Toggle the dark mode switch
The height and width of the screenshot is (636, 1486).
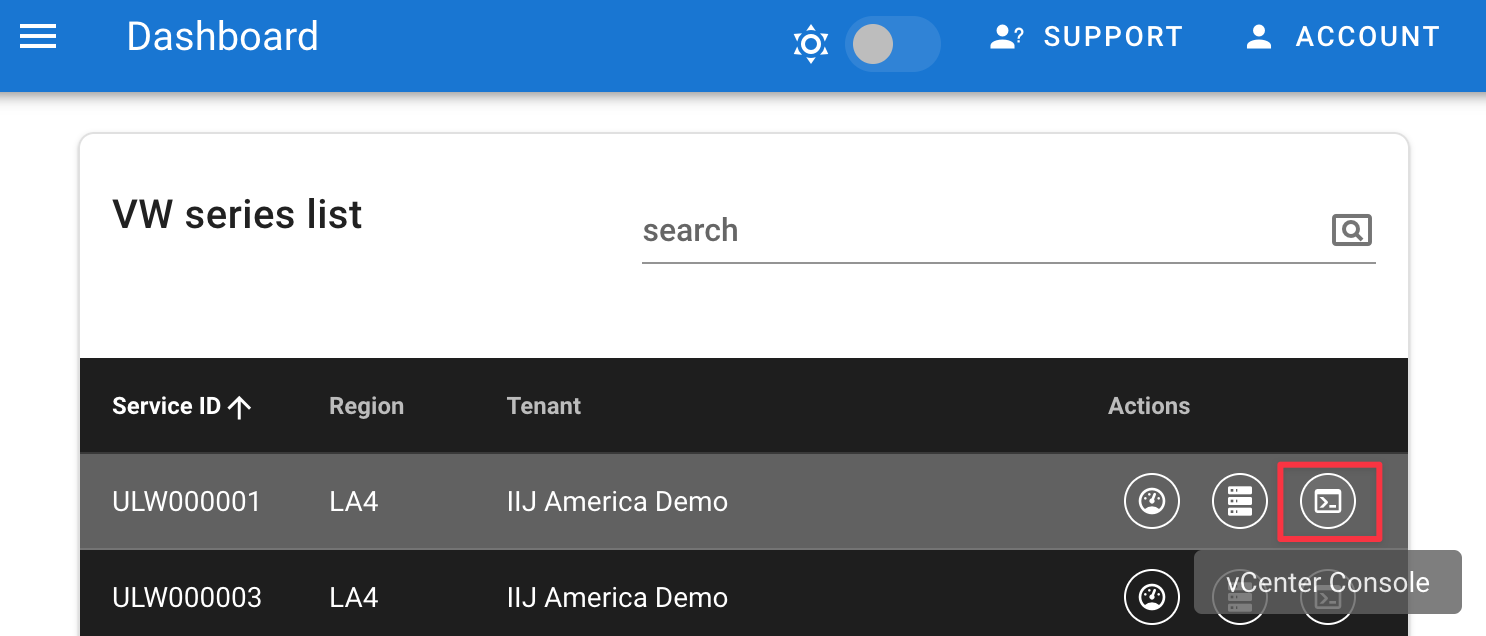(x=891, y=44)
